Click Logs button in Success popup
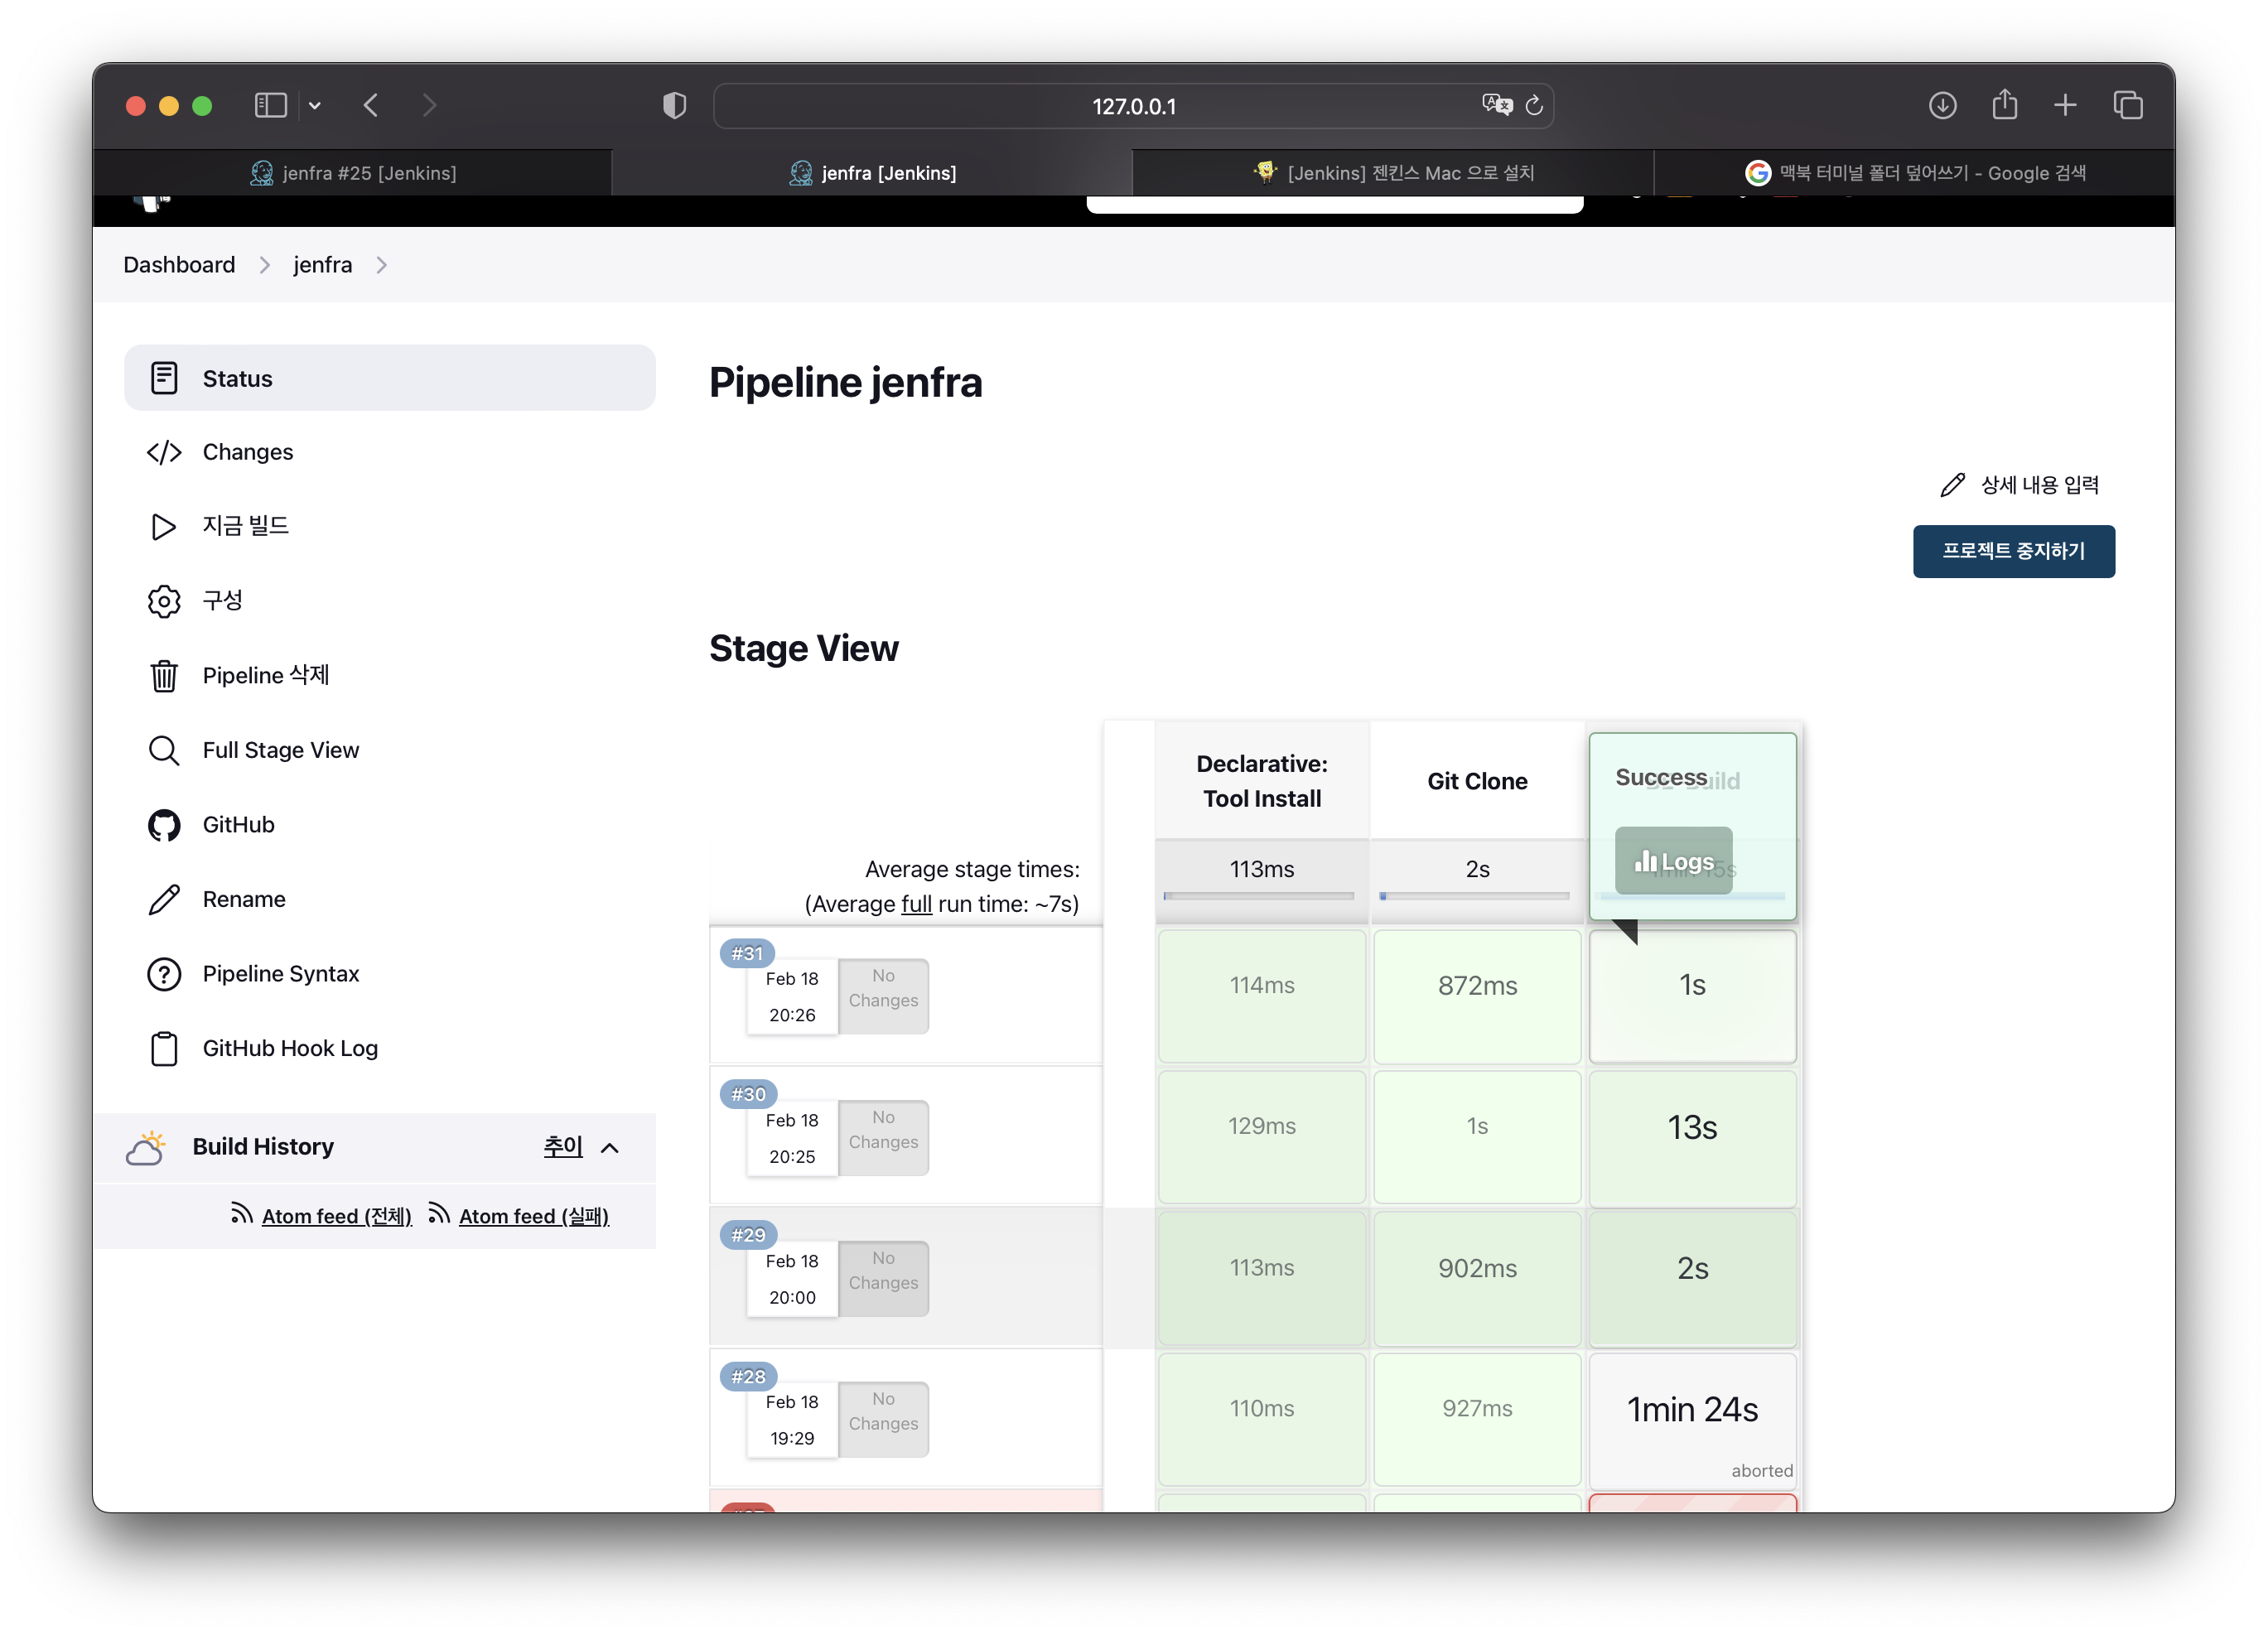2268x1635 pixels. click(x=1673, y=861)
